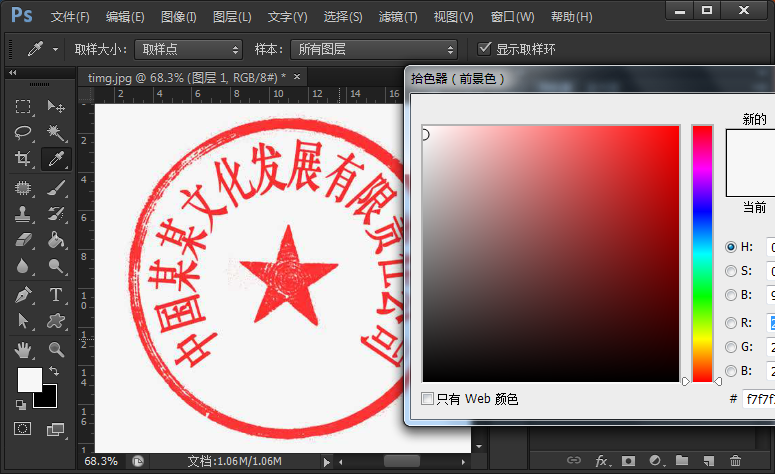Select the Custom Shape tool
Screen dimensions: 775x474
(55, 321)
